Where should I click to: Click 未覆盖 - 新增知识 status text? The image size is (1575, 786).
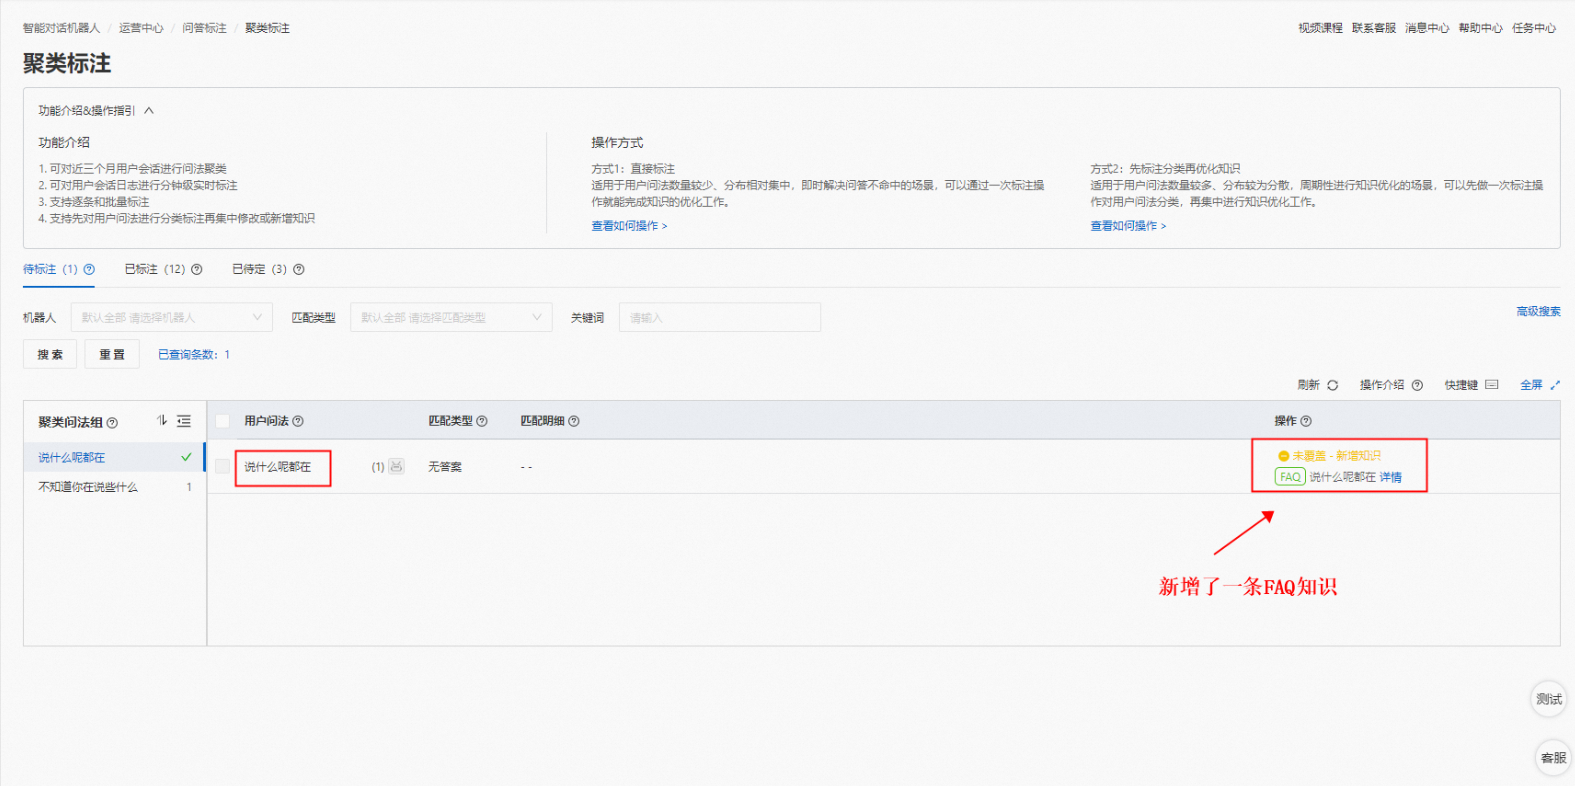(x=1337, y=456)
